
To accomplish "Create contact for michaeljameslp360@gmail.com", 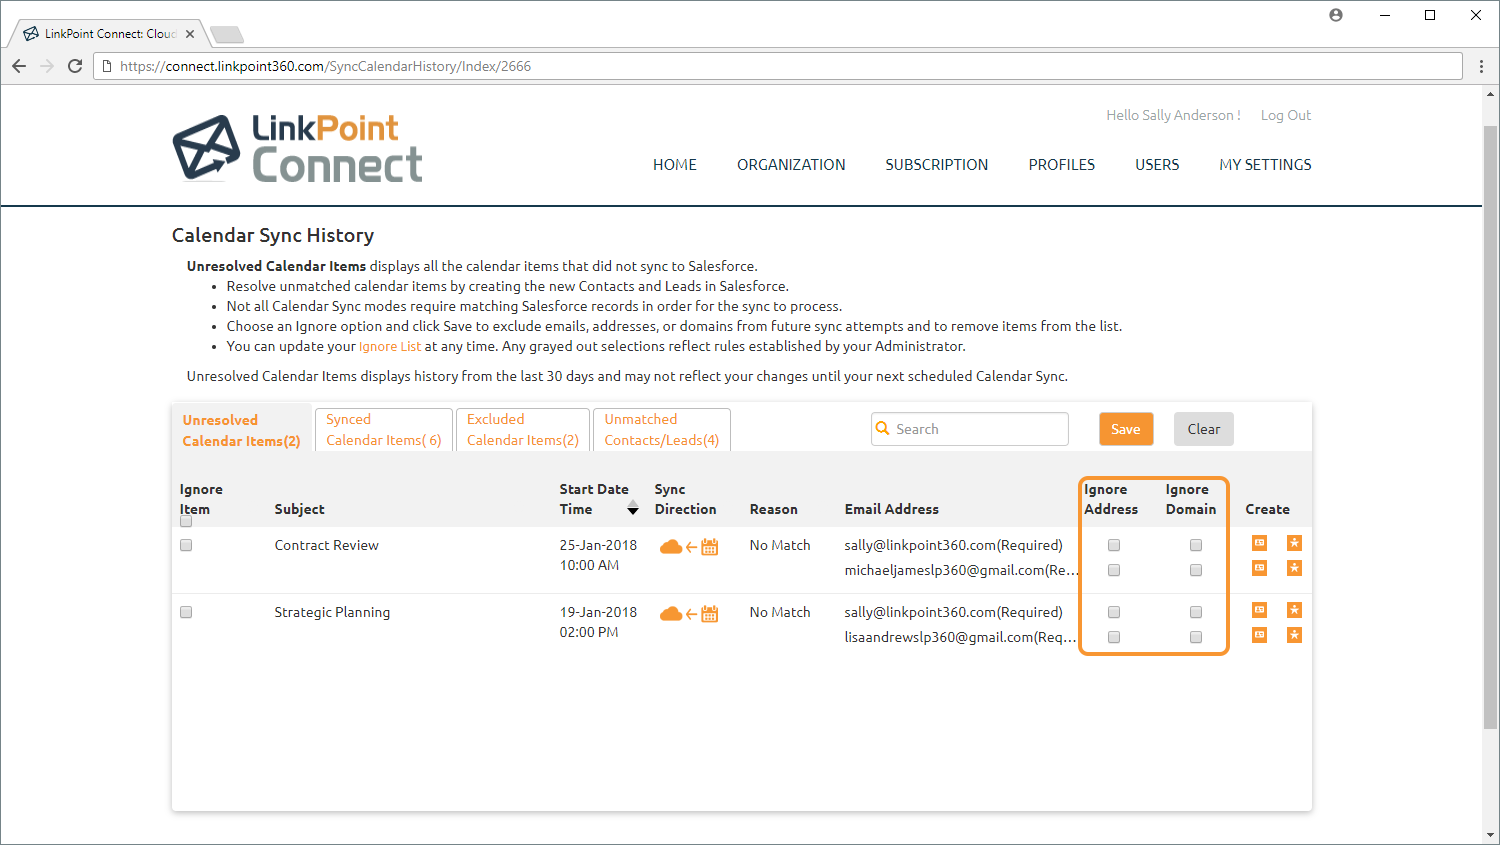I will (x=1259, y=568).
